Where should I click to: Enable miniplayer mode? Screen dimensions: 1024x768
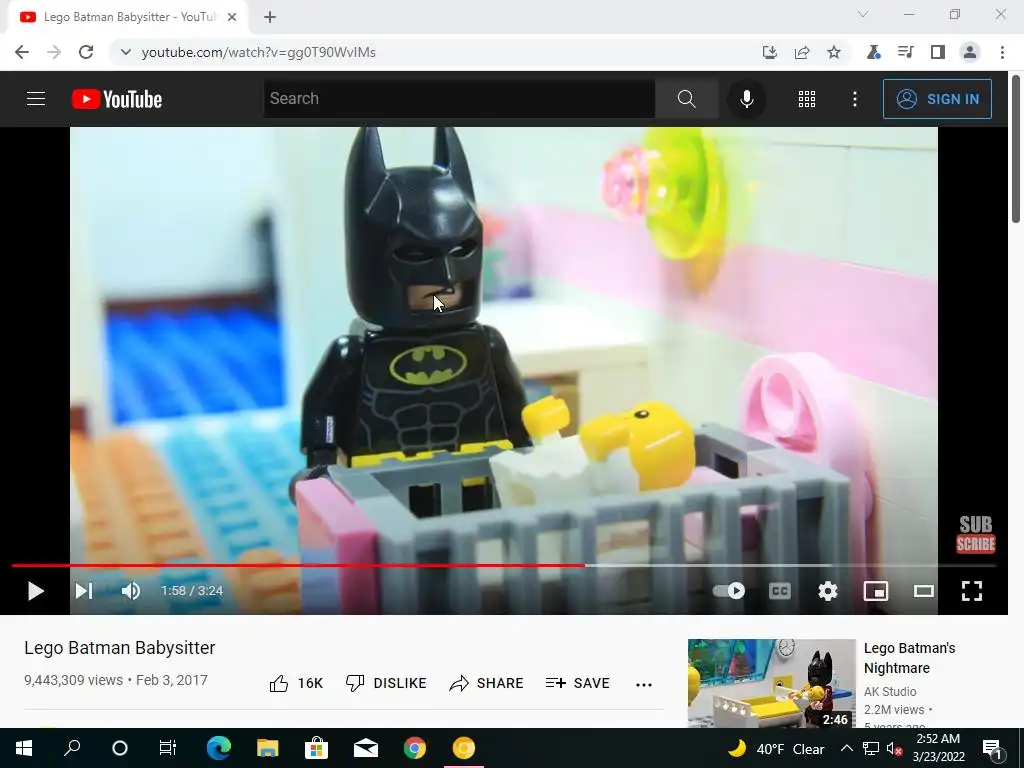pos(876,591)
